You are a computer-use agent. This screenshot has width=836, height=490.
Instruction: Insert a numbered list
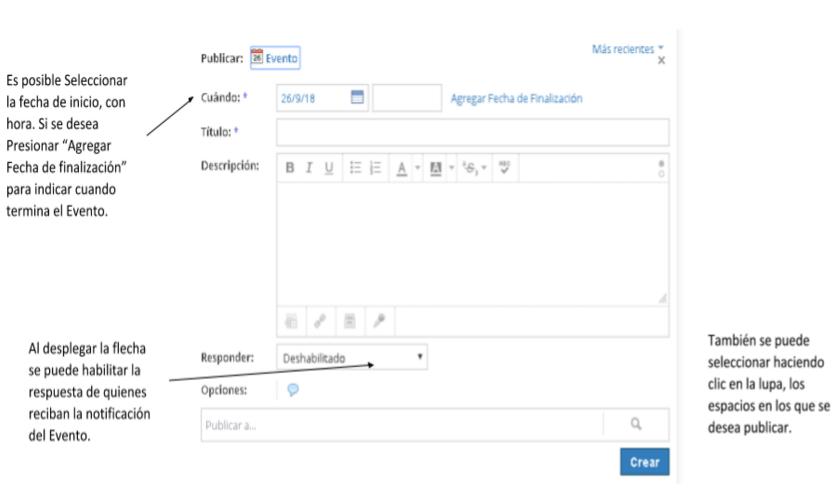374,169
